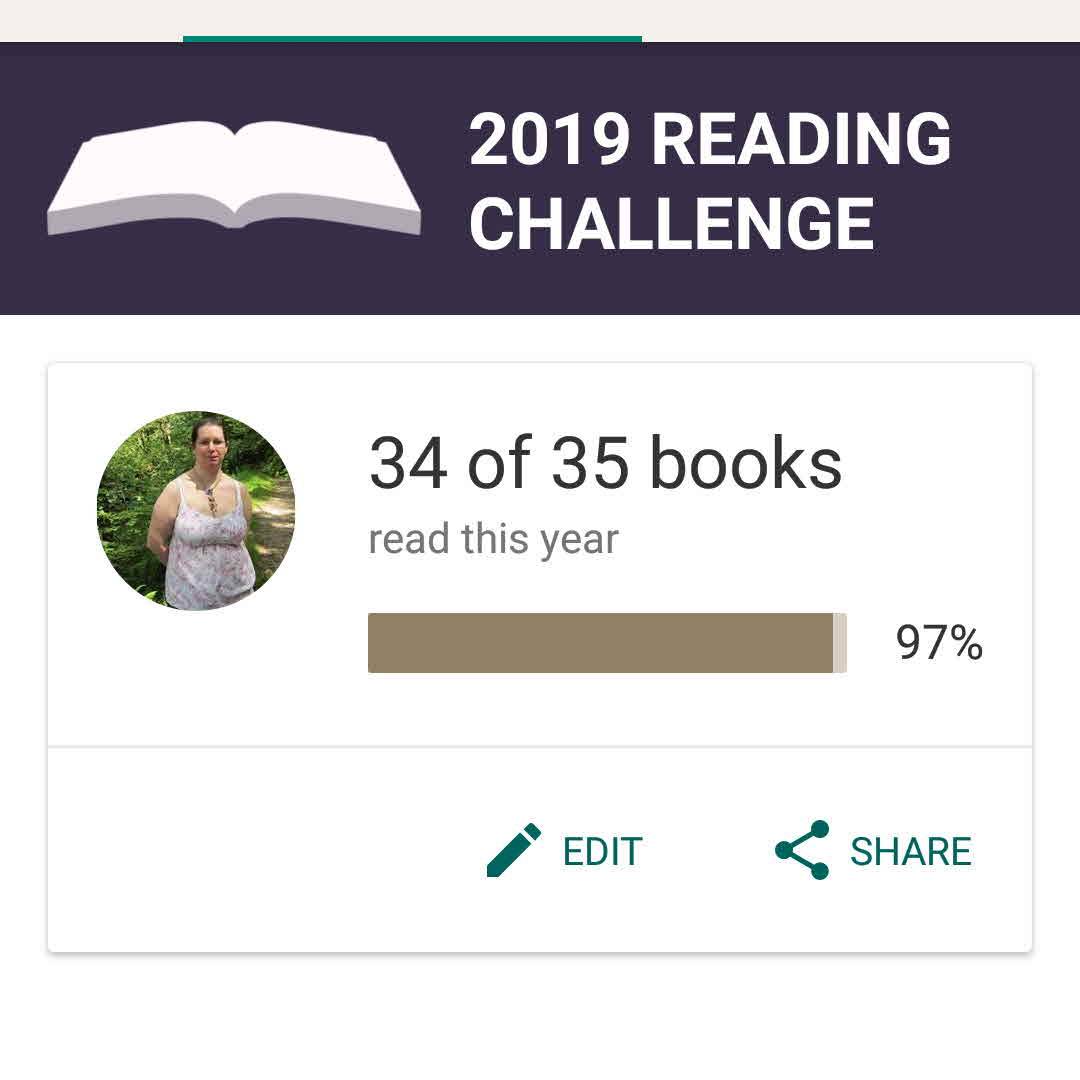This screenshot has width=1080, height=1080.
Task: Select the green active tab indicator
Action: [412, 39]
